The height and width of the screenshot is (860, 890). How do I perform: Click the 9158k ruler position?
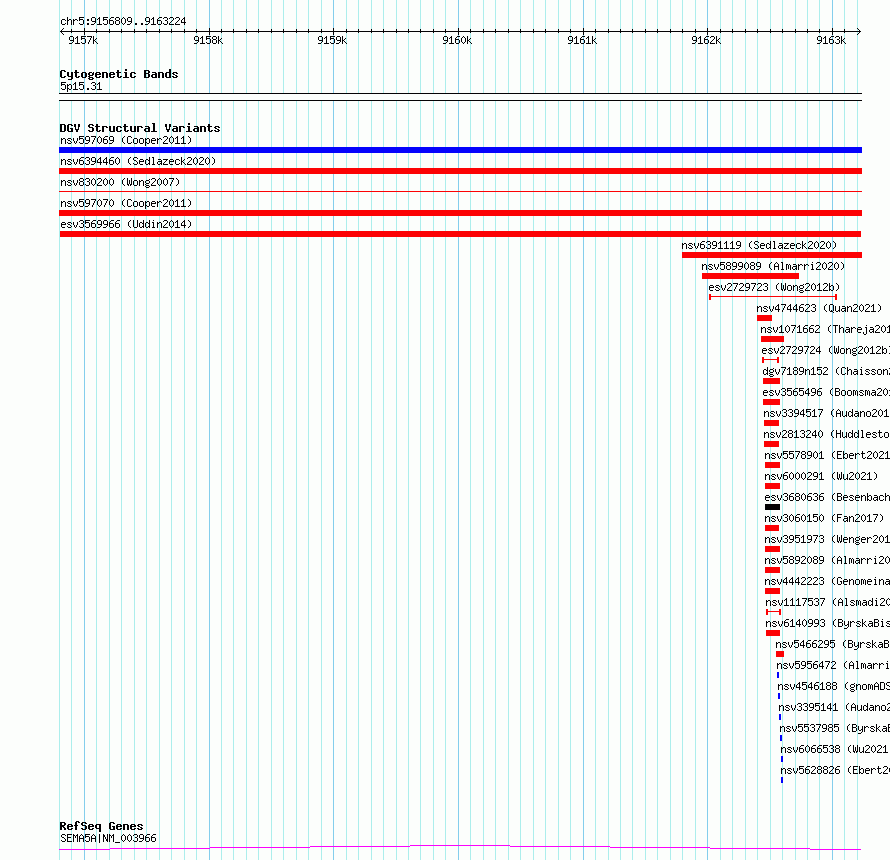(x=208, y=40)
